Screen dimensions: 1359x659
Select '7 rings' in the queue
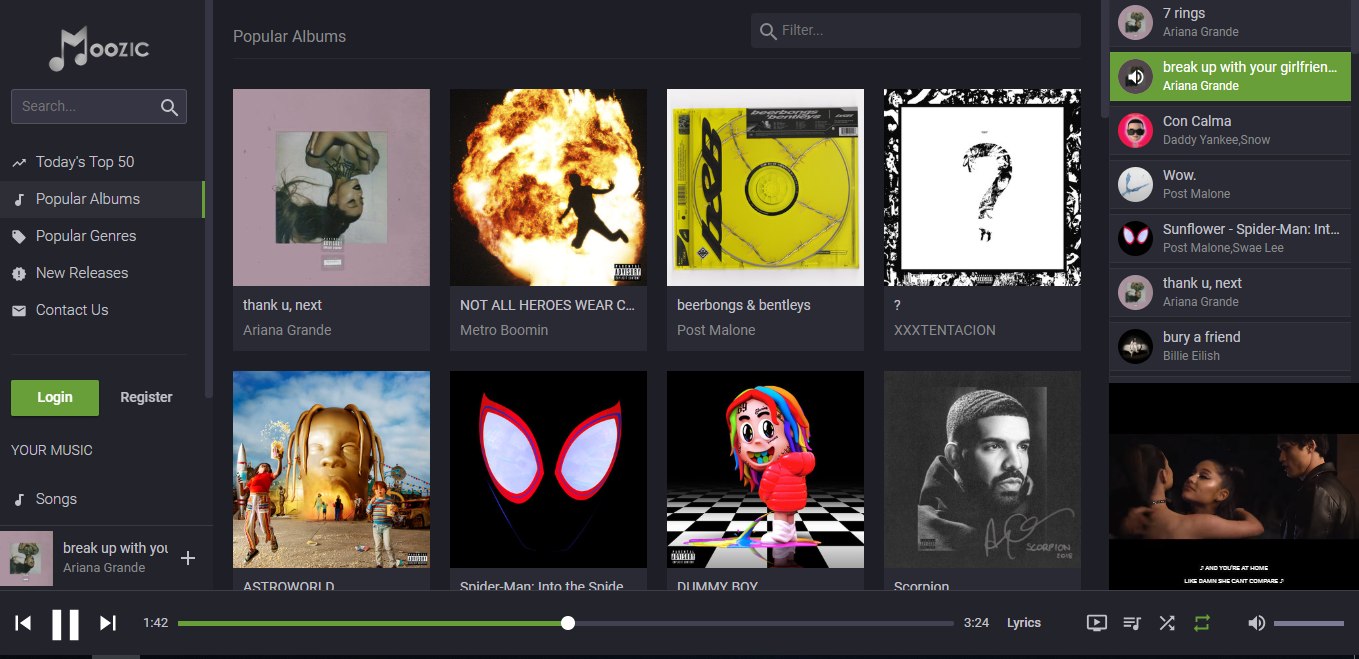[1229, 21]
